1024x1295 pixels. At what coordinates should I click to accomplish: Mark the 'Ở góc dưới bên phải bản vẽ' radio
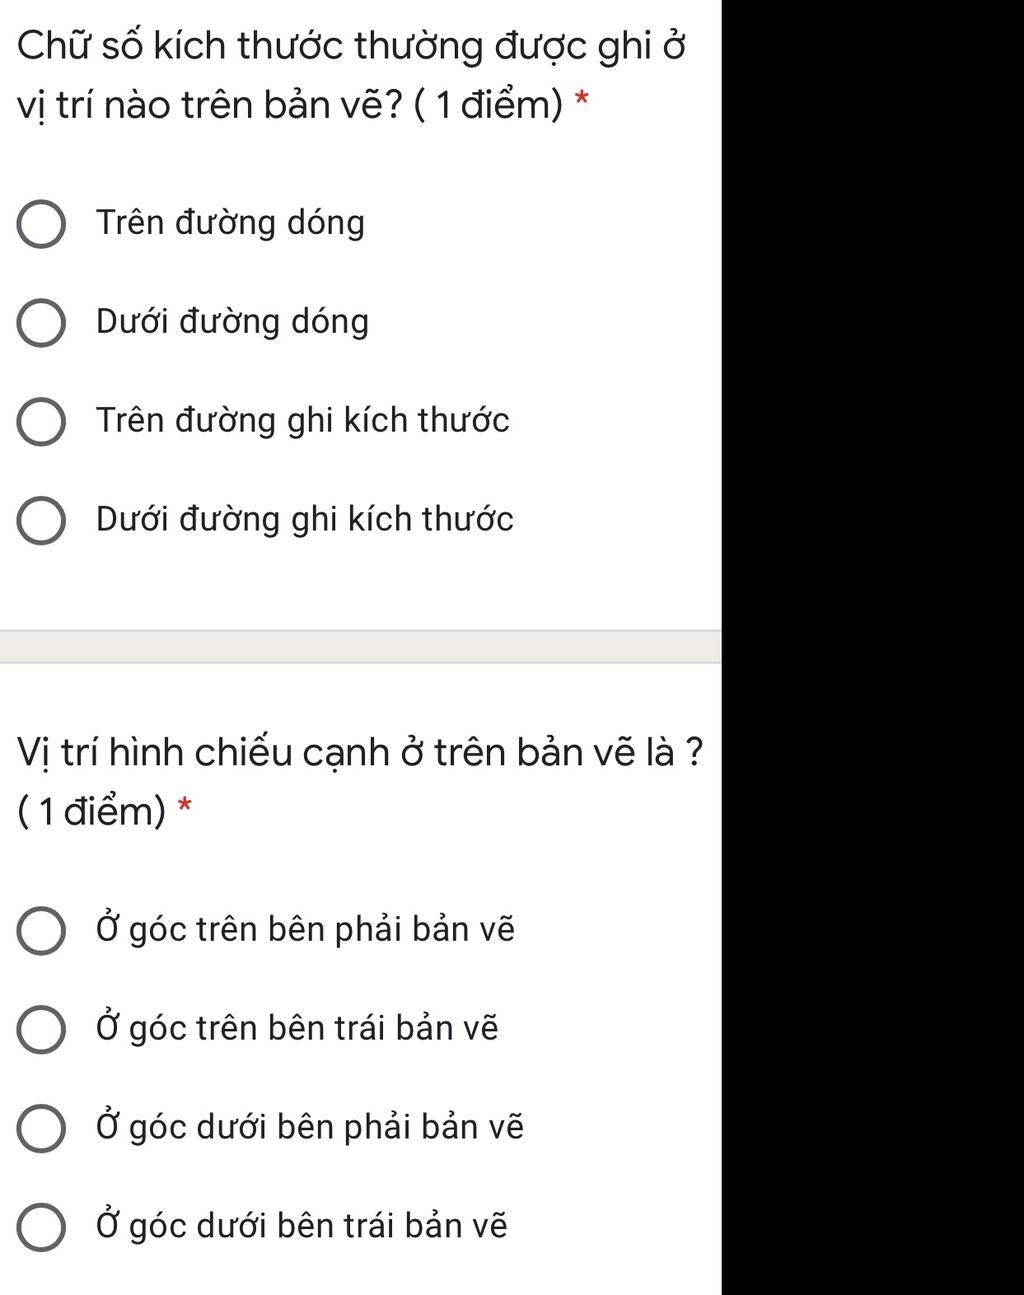coord(42,1129)
